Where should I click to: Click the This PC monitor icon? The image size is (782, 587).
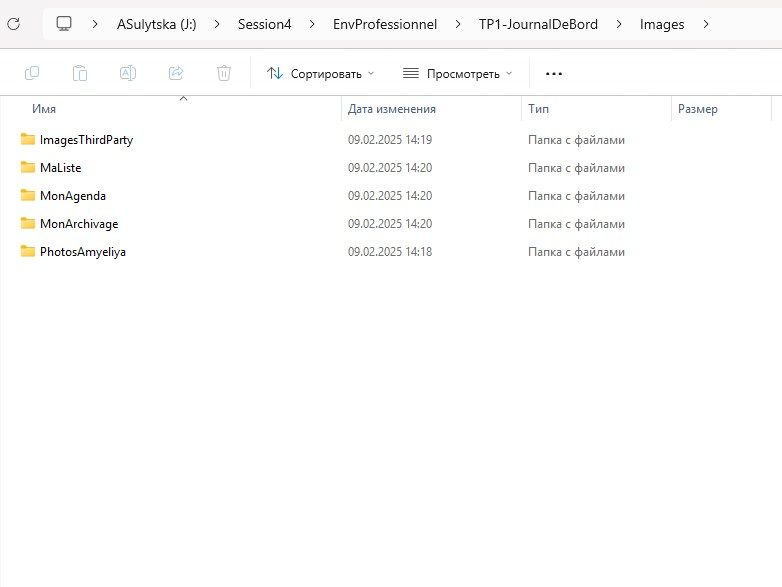click(64, 23)
